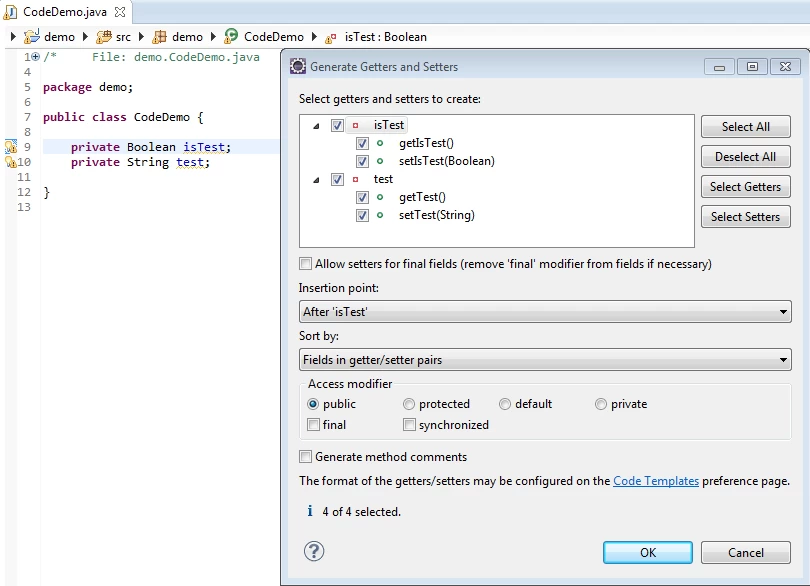The width and height of the screenshot is (810, 586).
Task: Uncheck the getTest() checkbox
Action: (x=362, y=197)
